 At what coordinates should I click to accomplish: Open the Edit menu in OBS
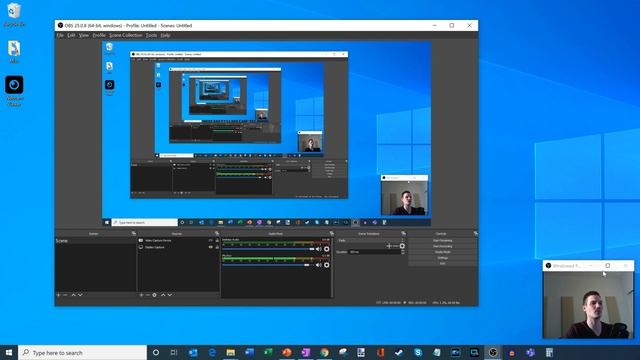click(71, 35)
